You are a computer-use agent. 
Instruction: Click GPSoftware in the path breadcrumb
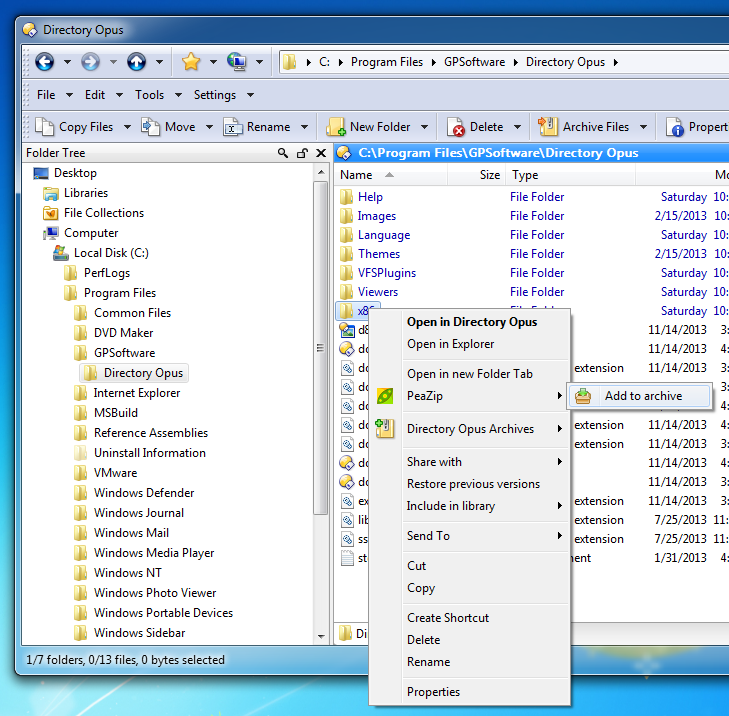pos(474,62)
